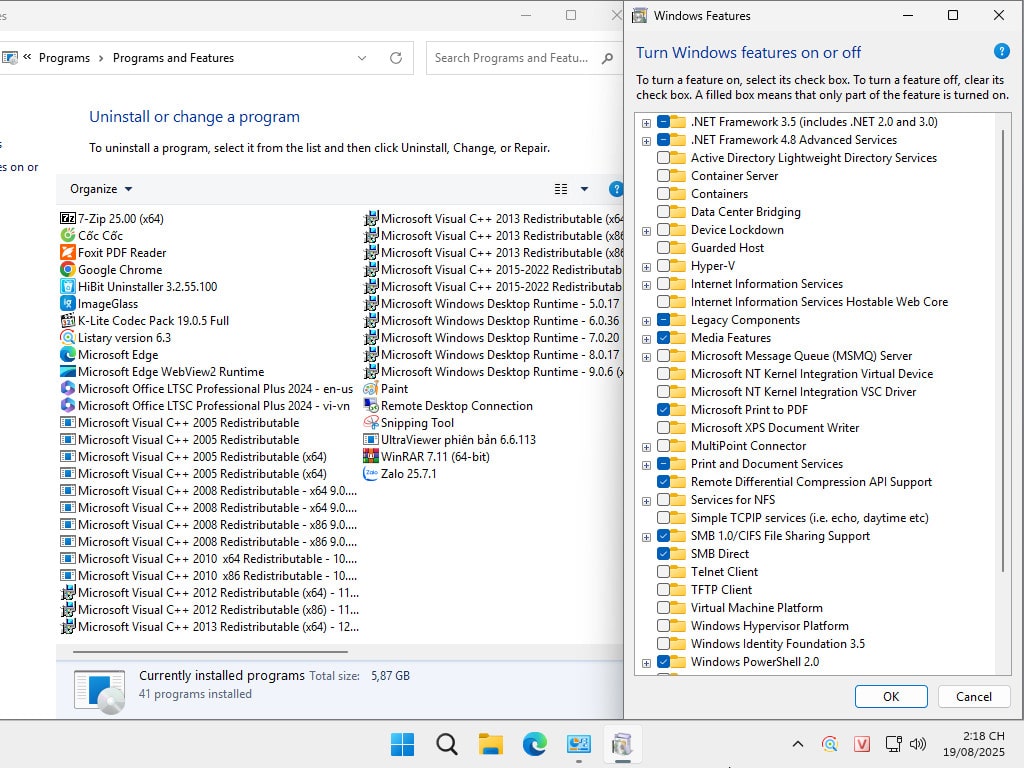The image size is (1024, 768).
Task: Expand the Legacy Components node
Action: click(x=646, y=321)
